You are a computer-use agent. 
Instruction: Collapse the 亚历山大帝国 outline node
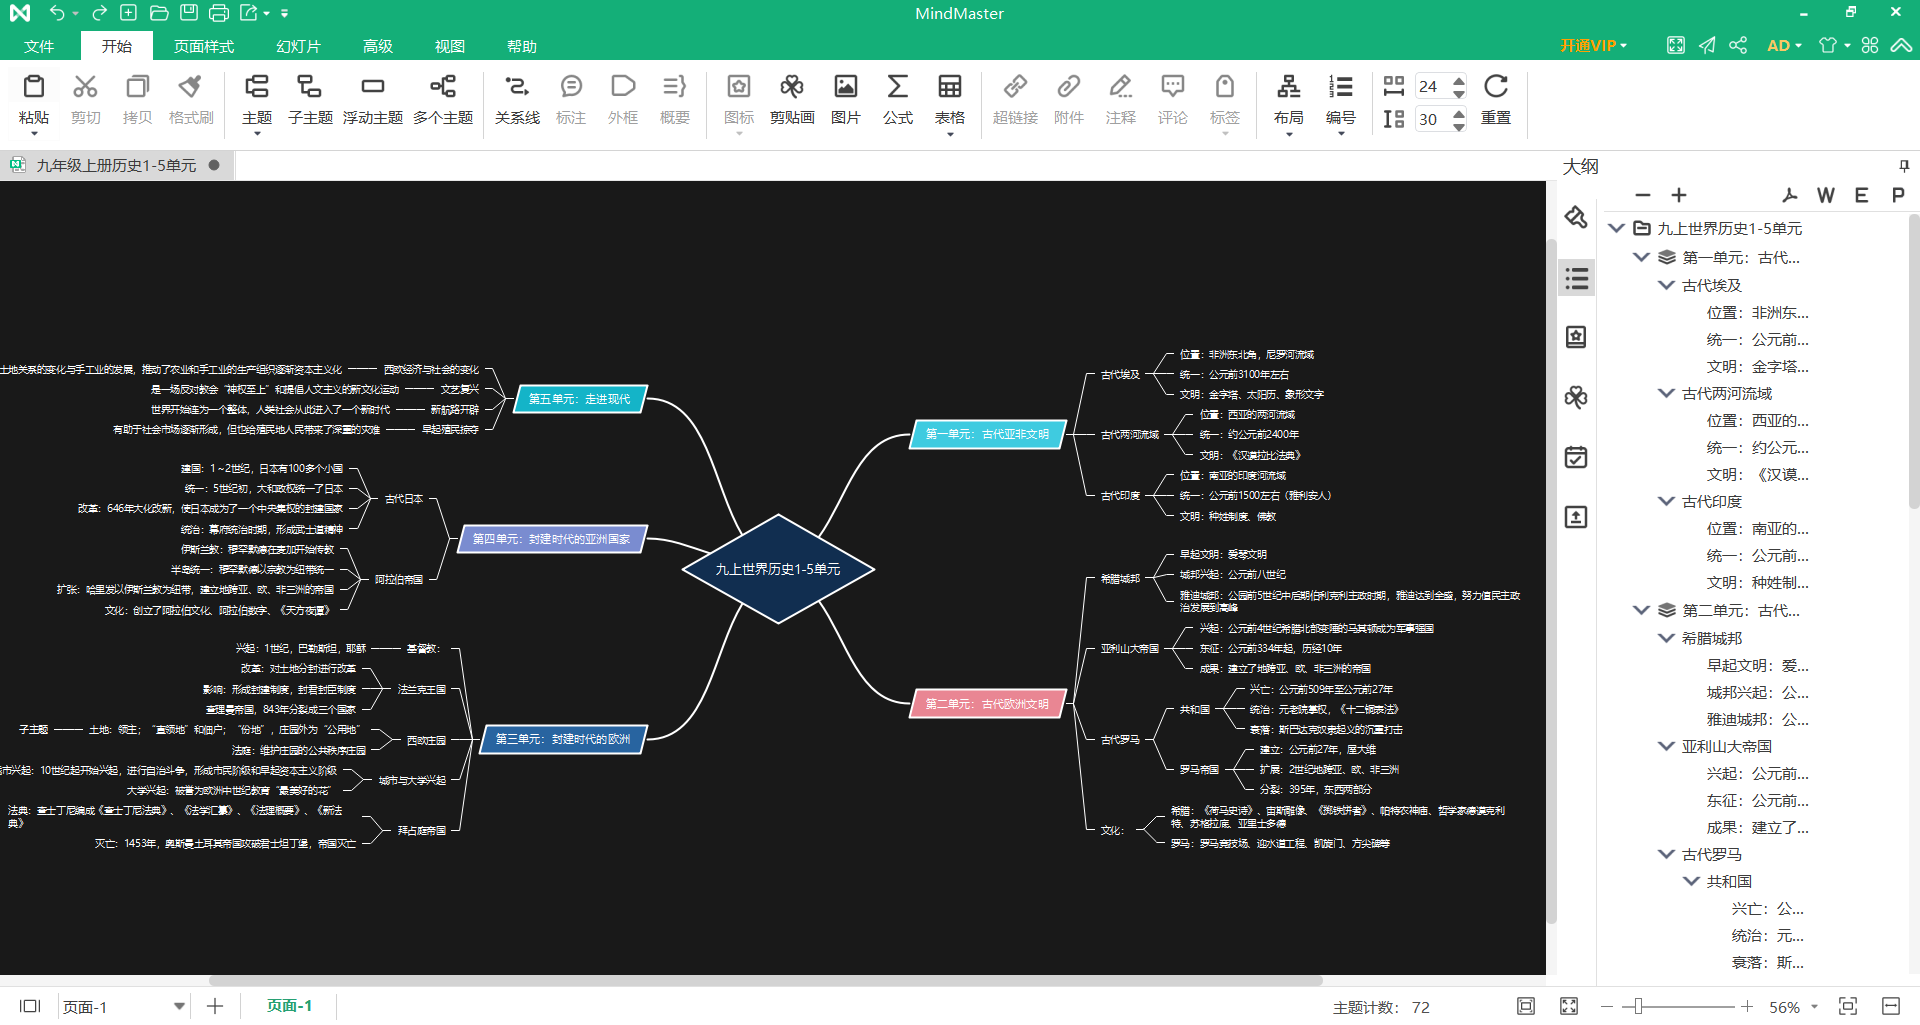(x=1666, y=746)
